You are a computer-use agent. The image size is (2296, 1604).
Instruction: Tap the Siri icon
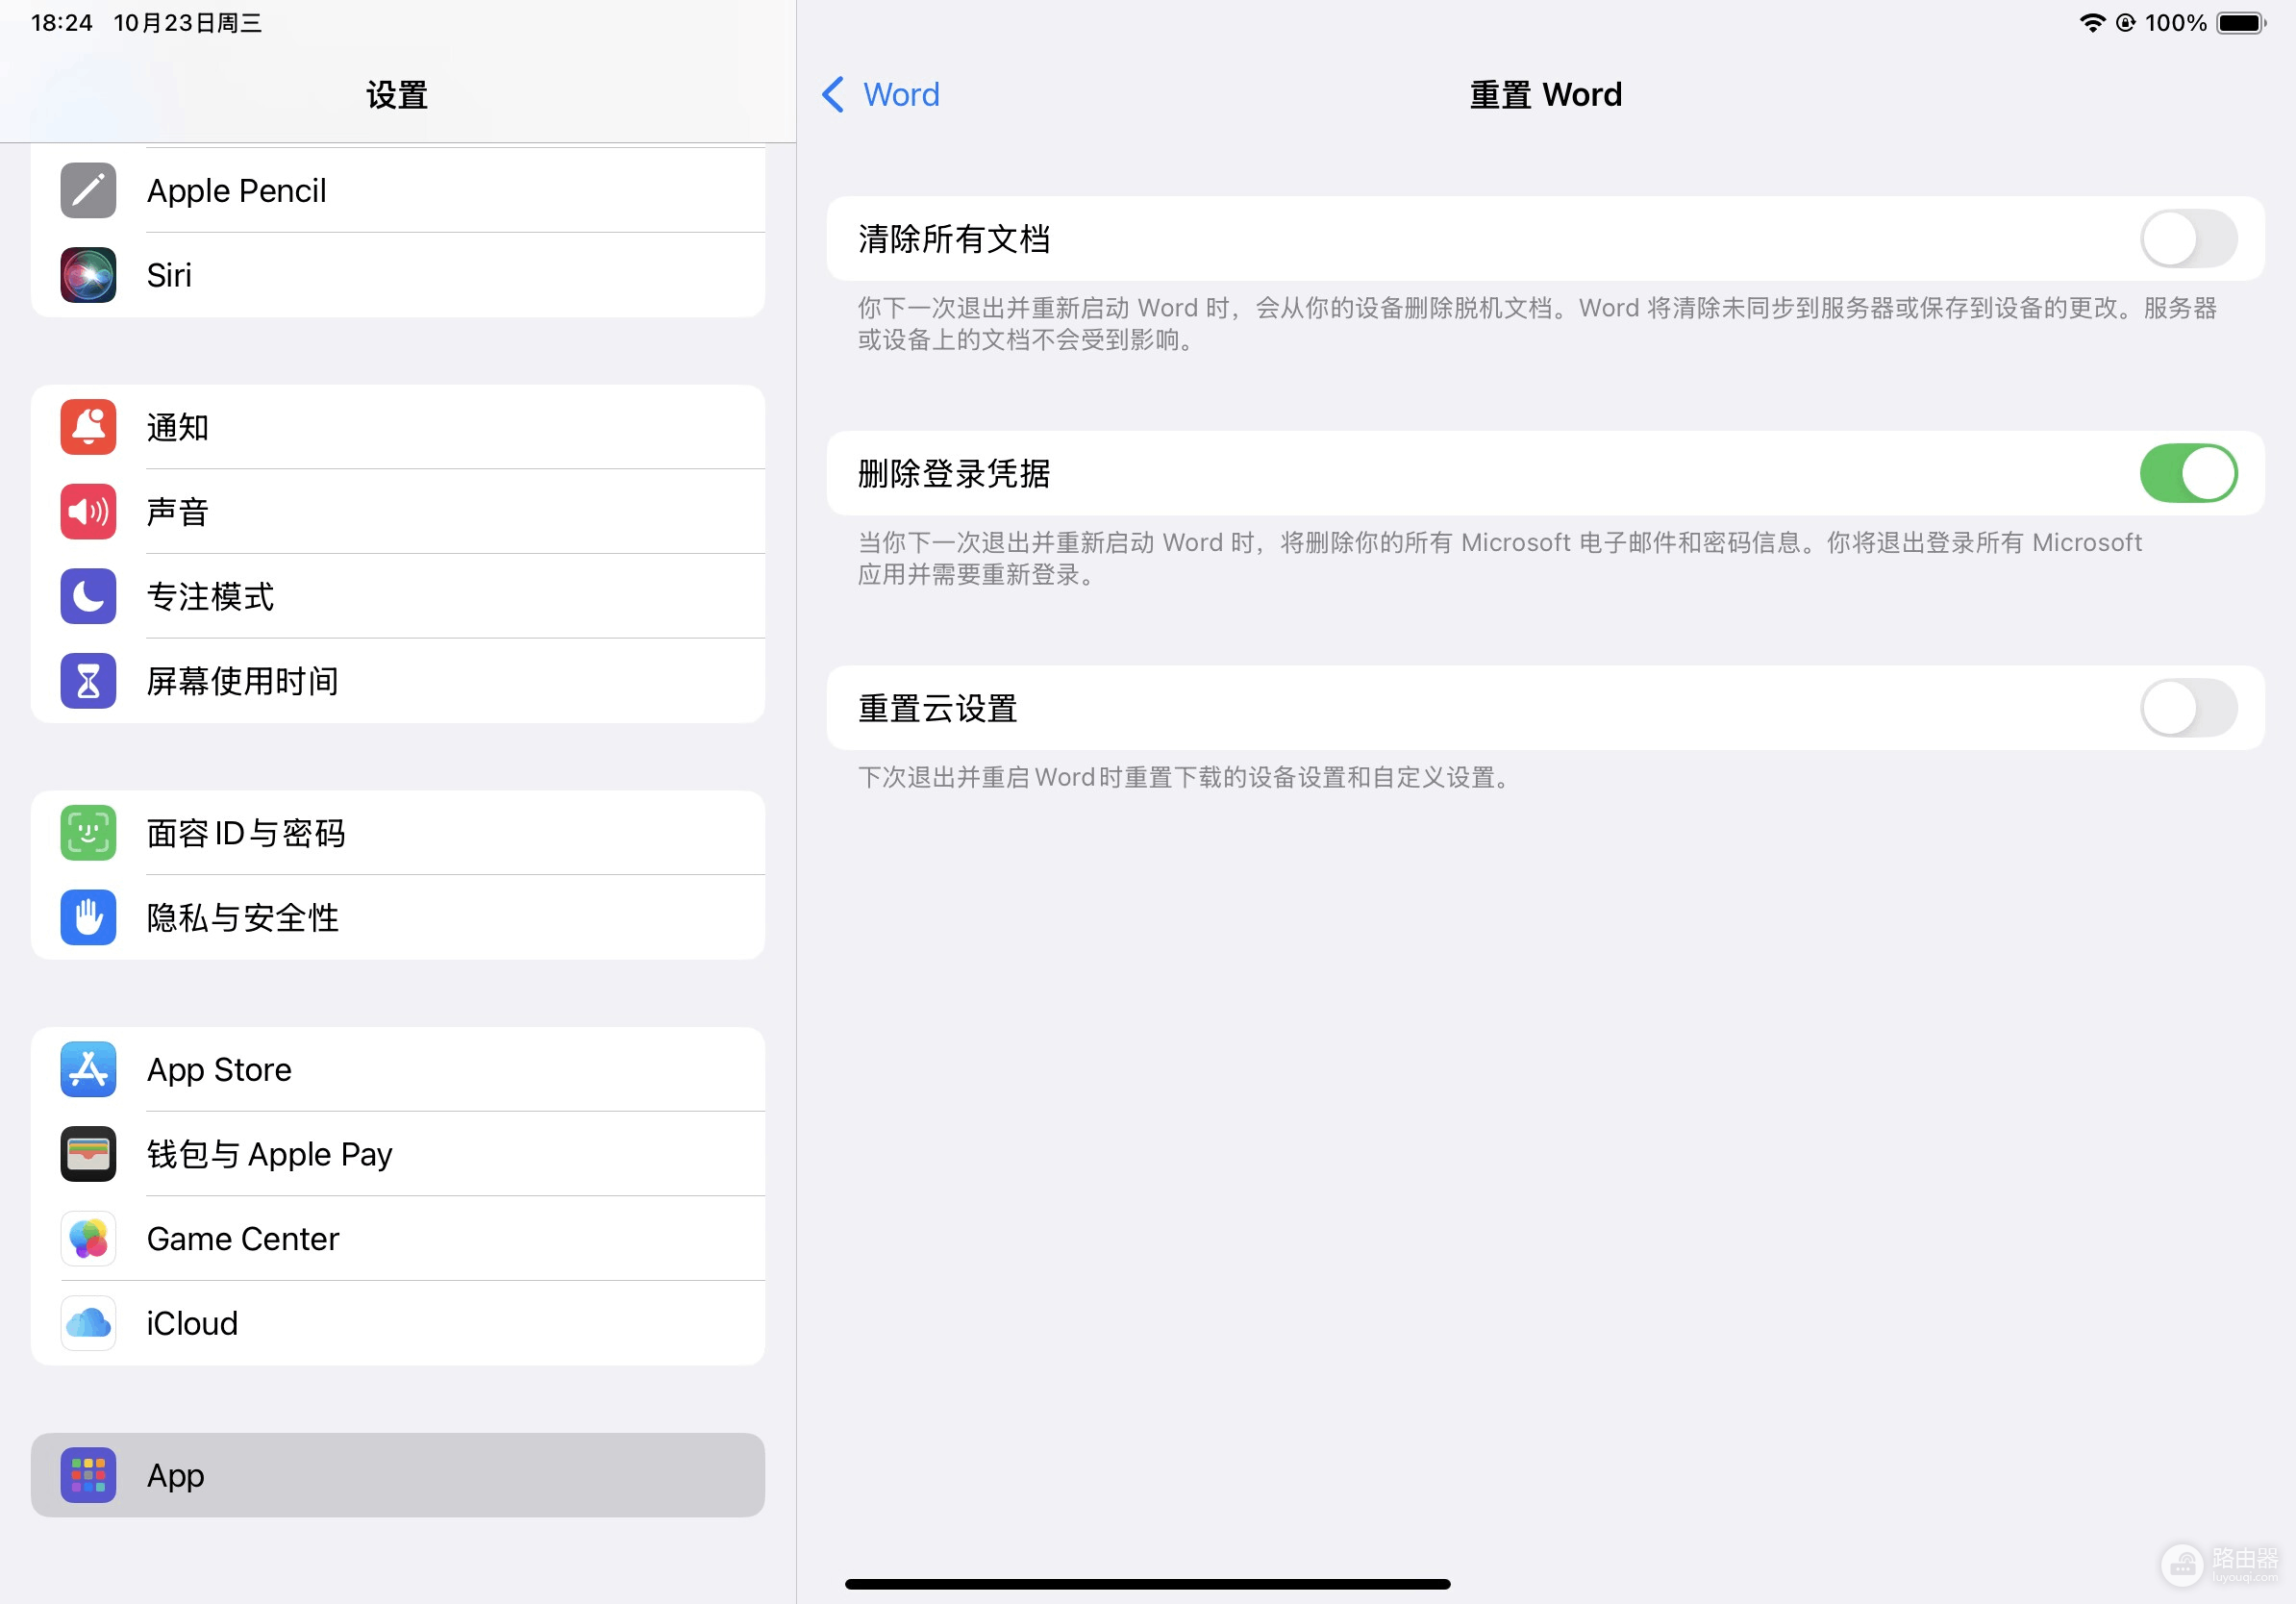point(88,275)
